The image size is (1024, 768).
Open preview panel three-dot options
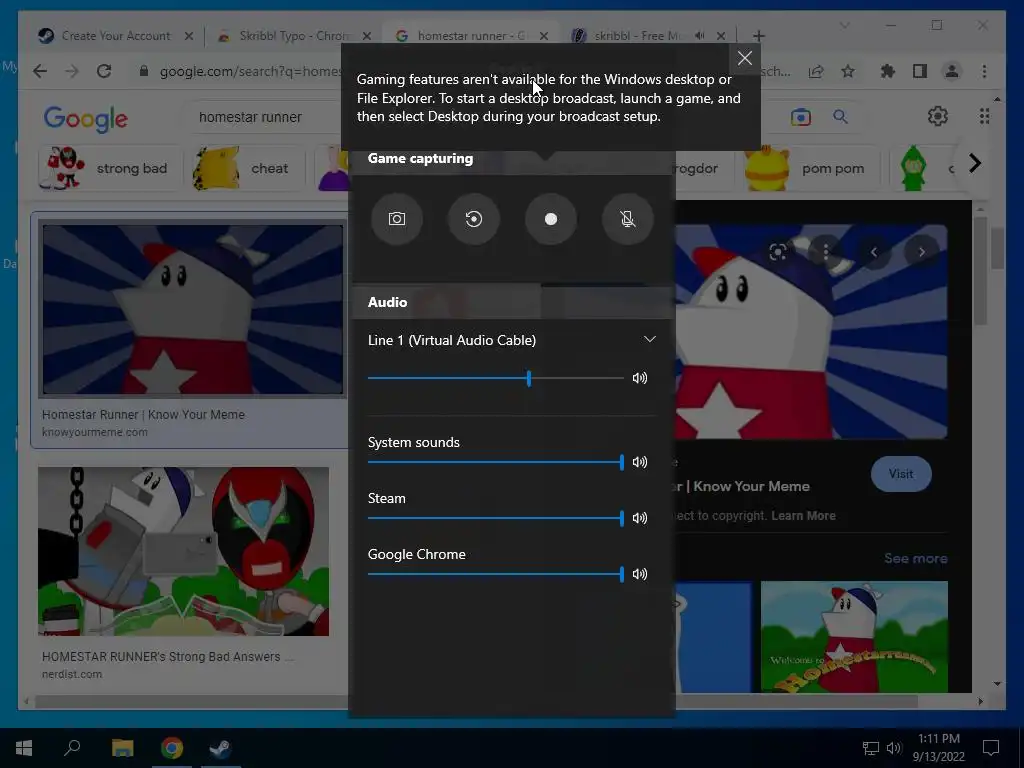click(826, 252)
